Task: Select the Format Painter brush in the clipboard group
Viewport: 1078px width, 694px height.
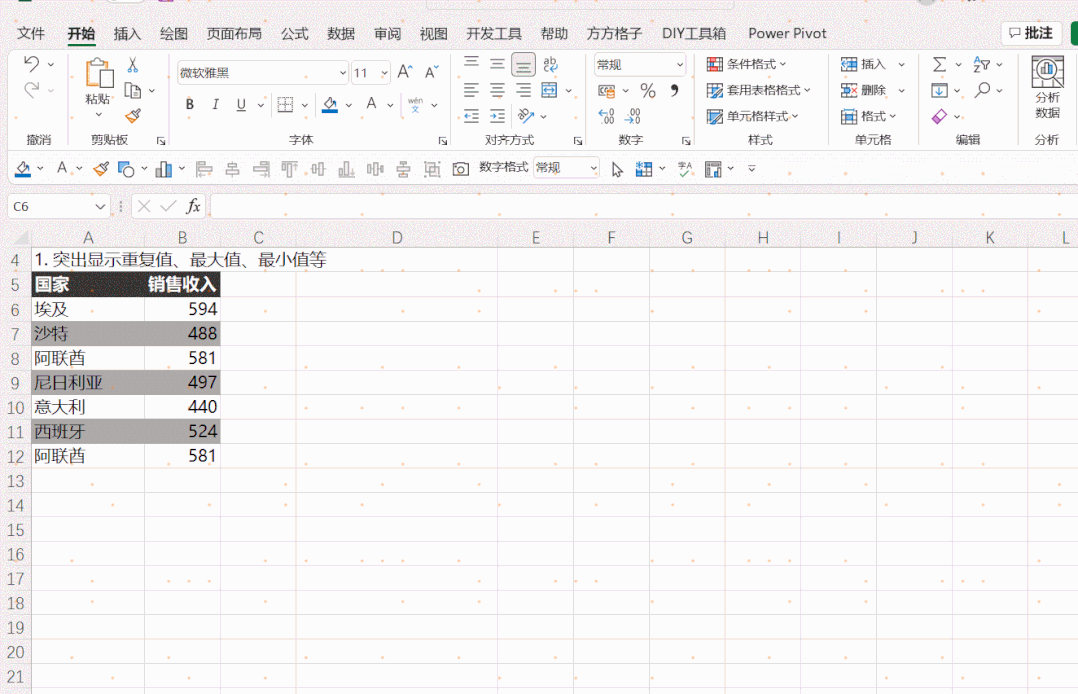Action: coord(133,116)
